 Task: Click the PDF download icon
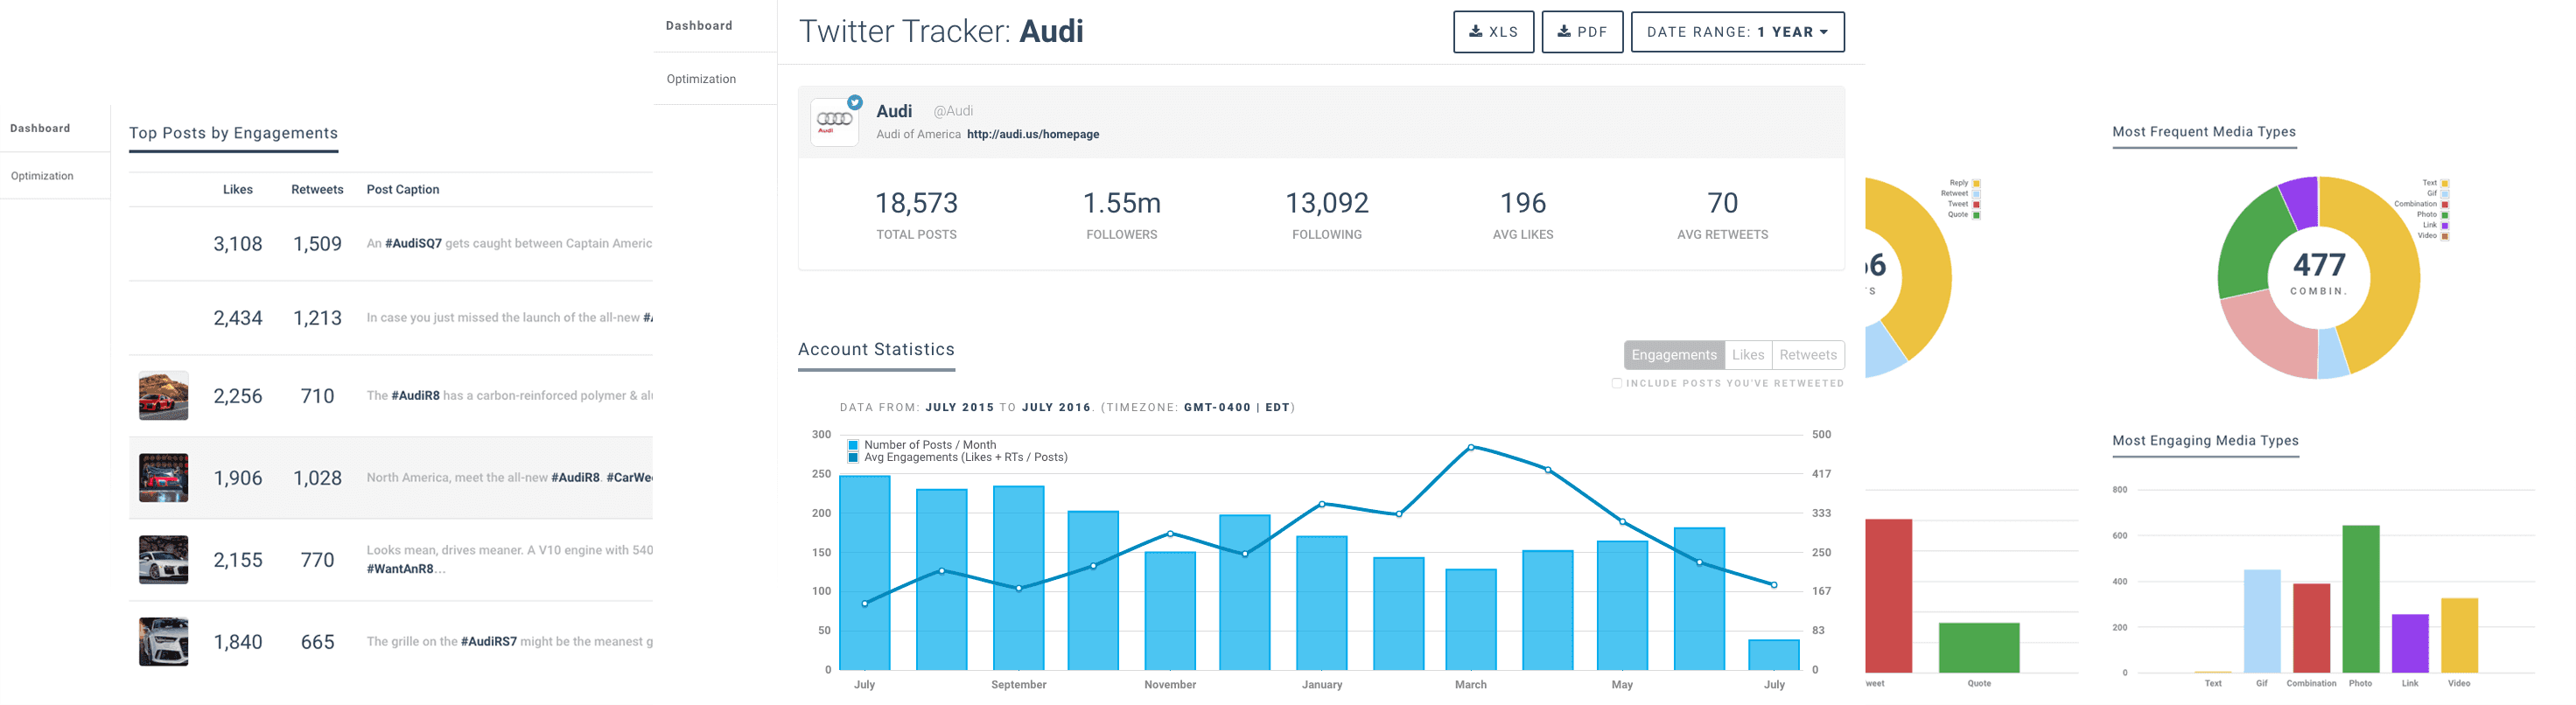1563,32
